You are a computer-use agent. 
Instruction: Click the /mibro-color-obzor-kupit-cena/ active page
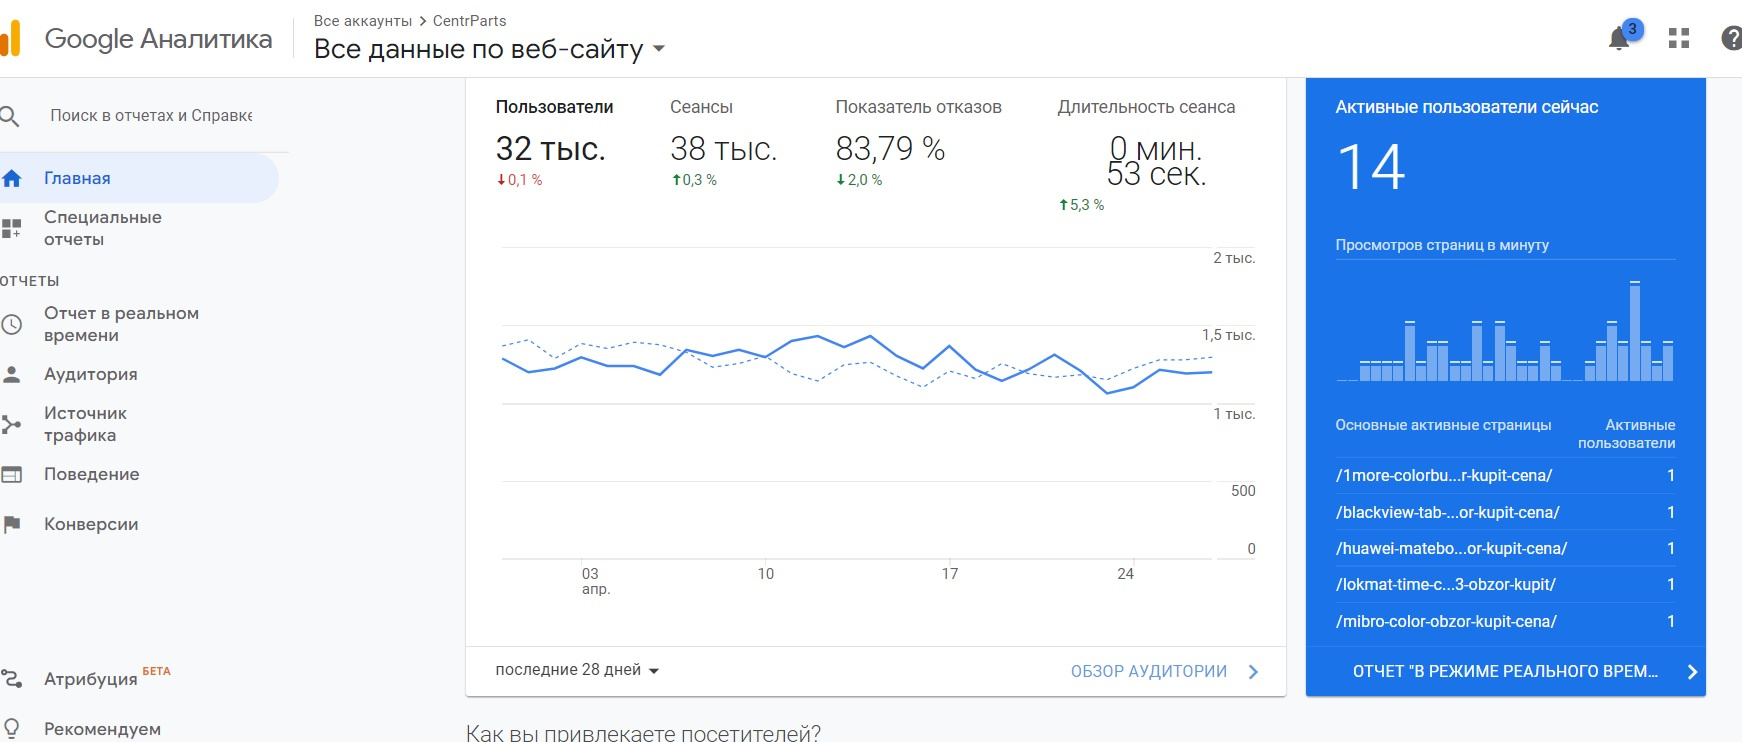tap(1446, 621)
